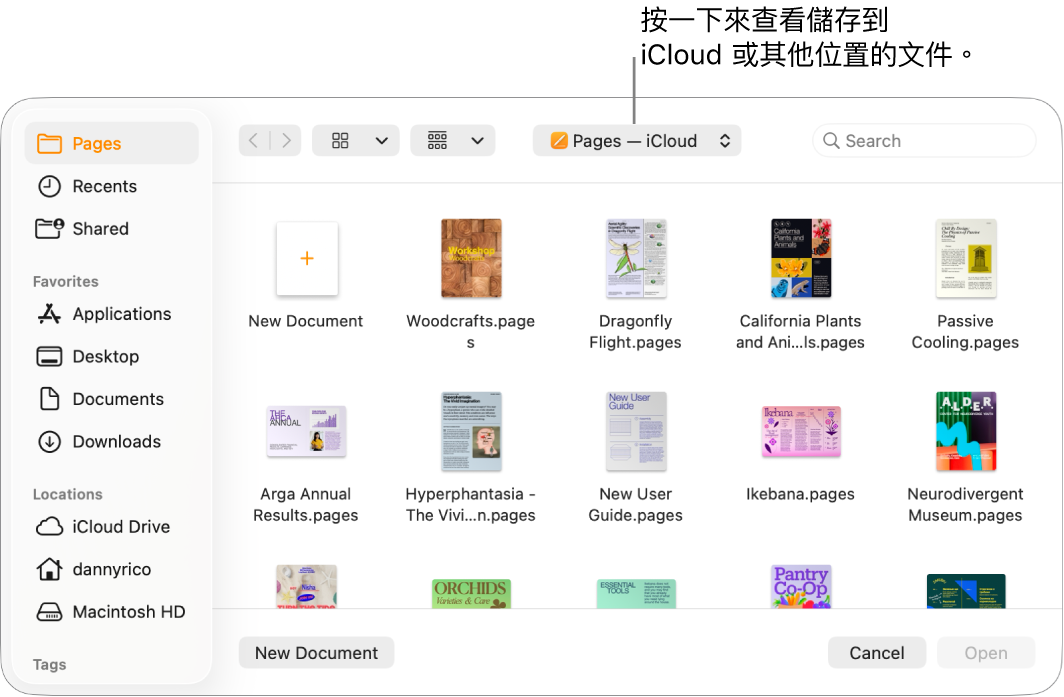Viewport: 1064px width, 697px height.
Task: Select Dragonfly Flight.pages thumbnail
Action: click(x=636, y=259)
